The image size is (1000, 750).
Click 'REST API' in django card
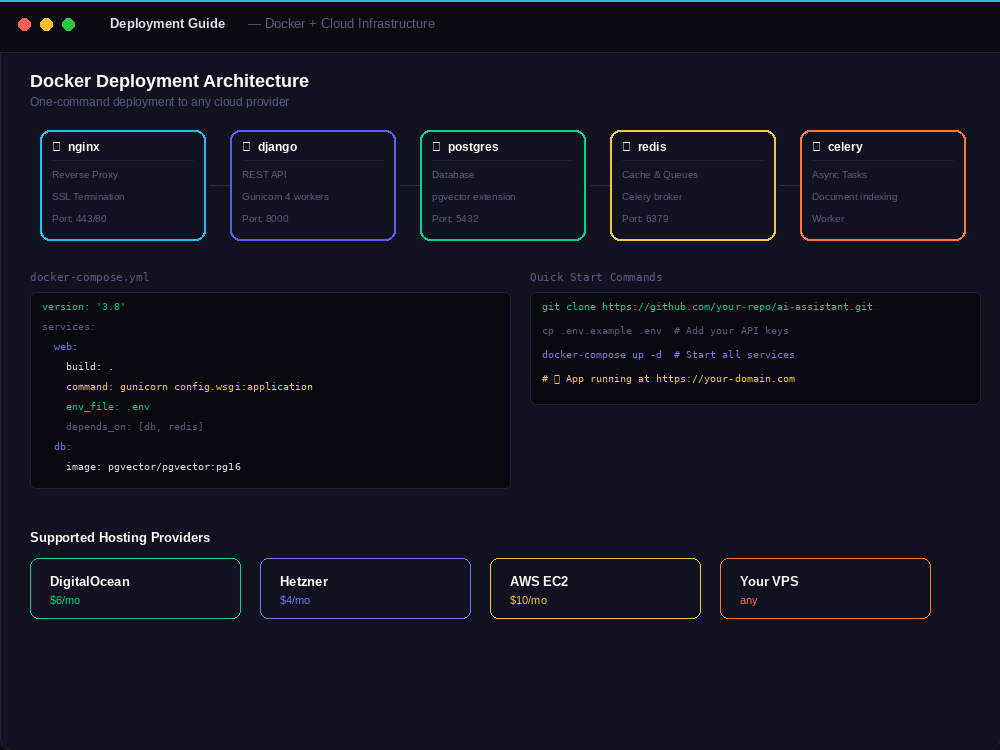coord(264,175)
